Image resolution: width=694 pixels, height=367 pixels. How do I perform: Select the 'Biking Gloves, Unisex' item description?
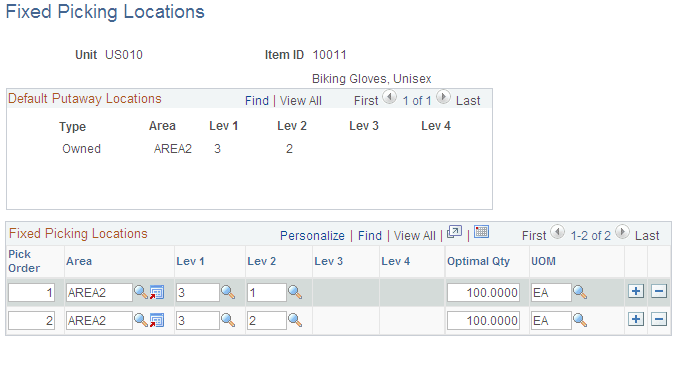coord(371,79)
